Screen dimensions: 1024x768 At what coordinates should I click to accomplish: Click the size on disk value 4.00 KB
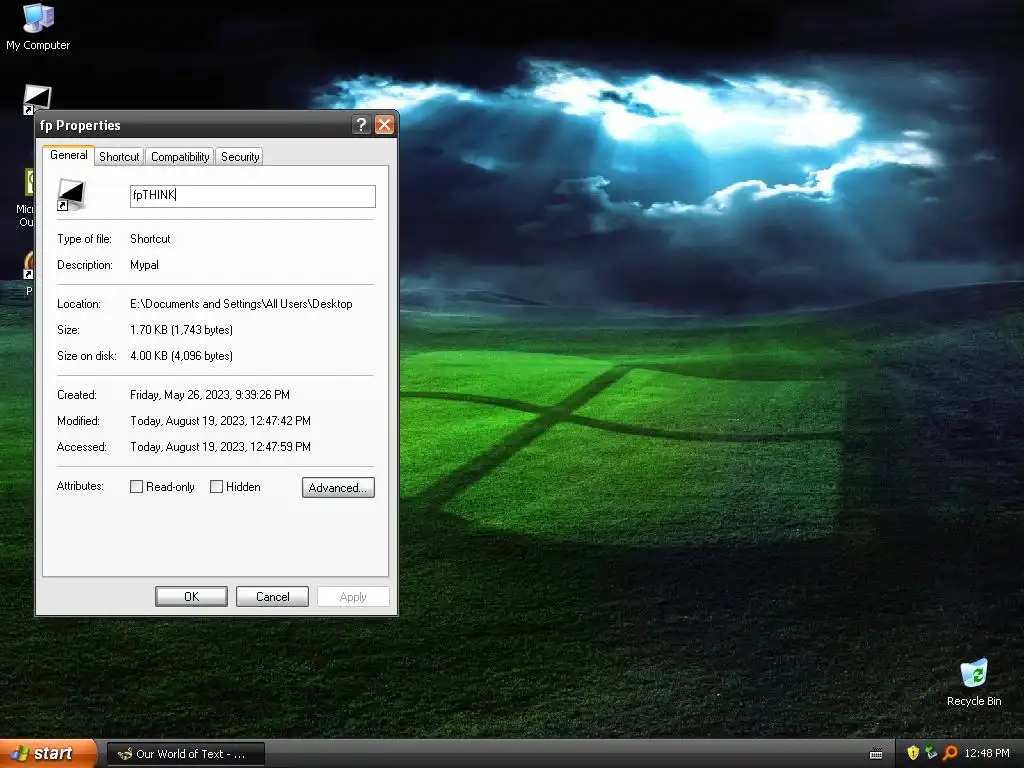[x=182, y=356]
